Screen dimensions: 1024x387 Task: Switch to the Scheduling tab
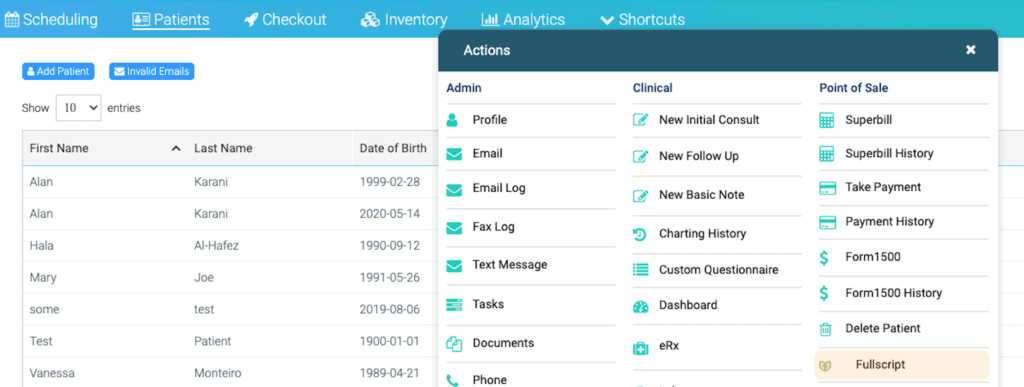pyautogui.click(x=51, y=20)
